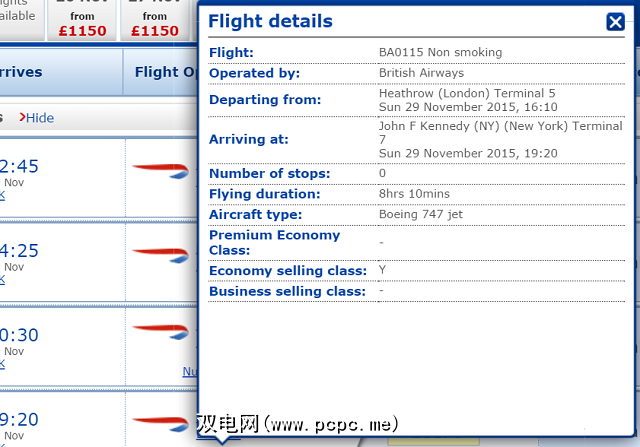This screenshot has height=447, width=640.
Task: Click the Hide link
Action: tap(40, 118)
